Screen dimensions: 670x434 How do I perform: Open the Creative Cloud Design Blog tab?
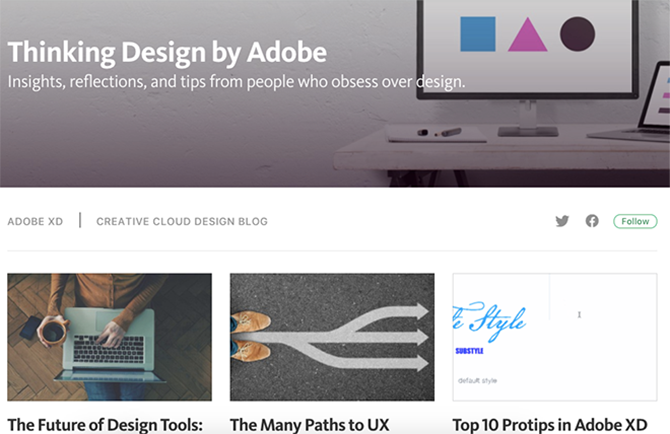[182, 222]
